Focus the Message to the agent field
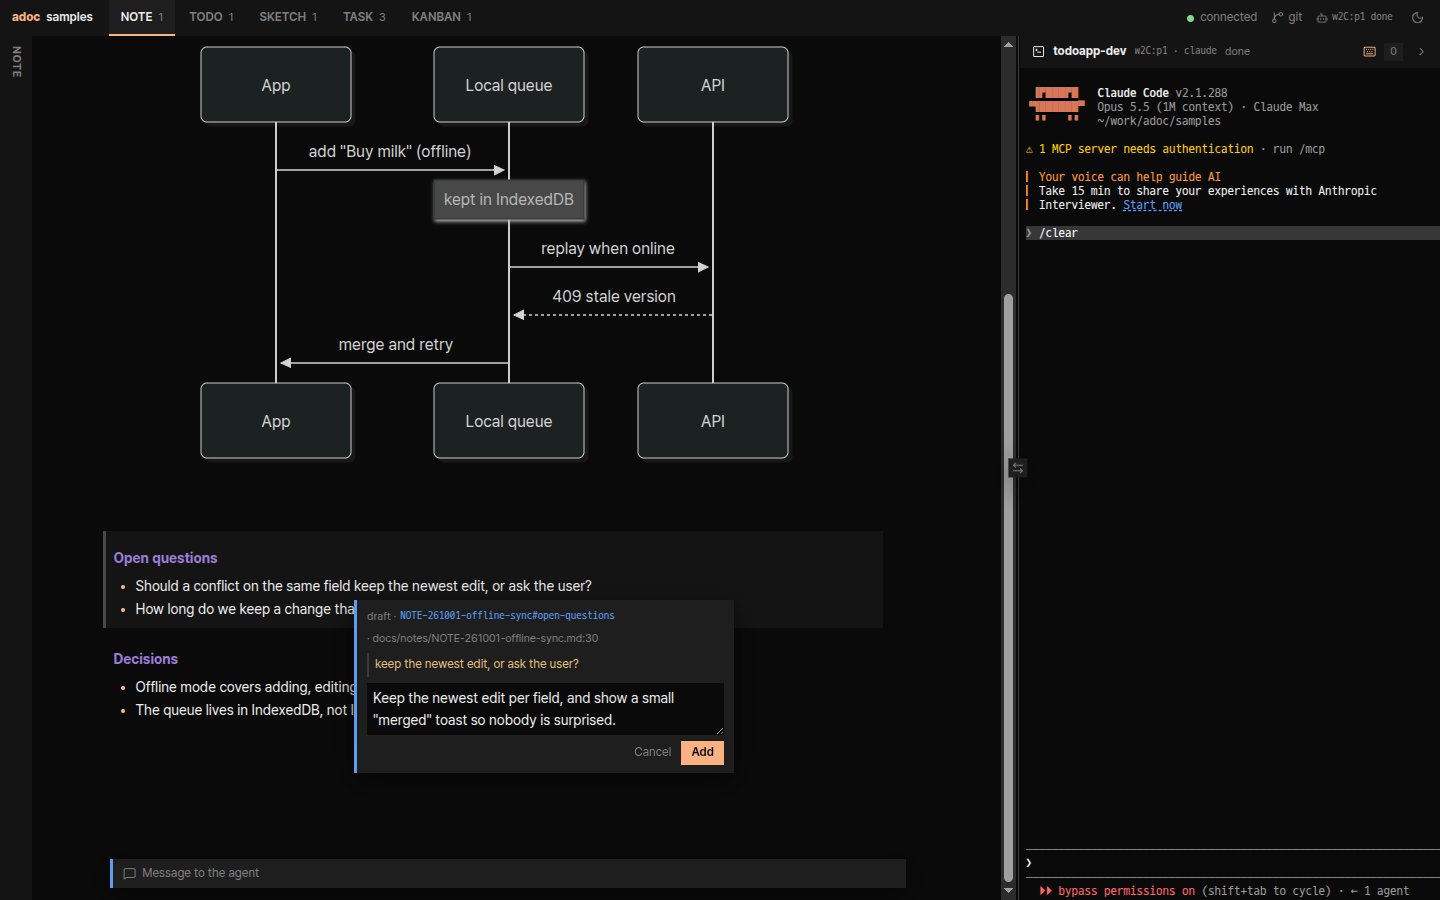The height and width of the screenshot is (900, 1440). (508, 873)
